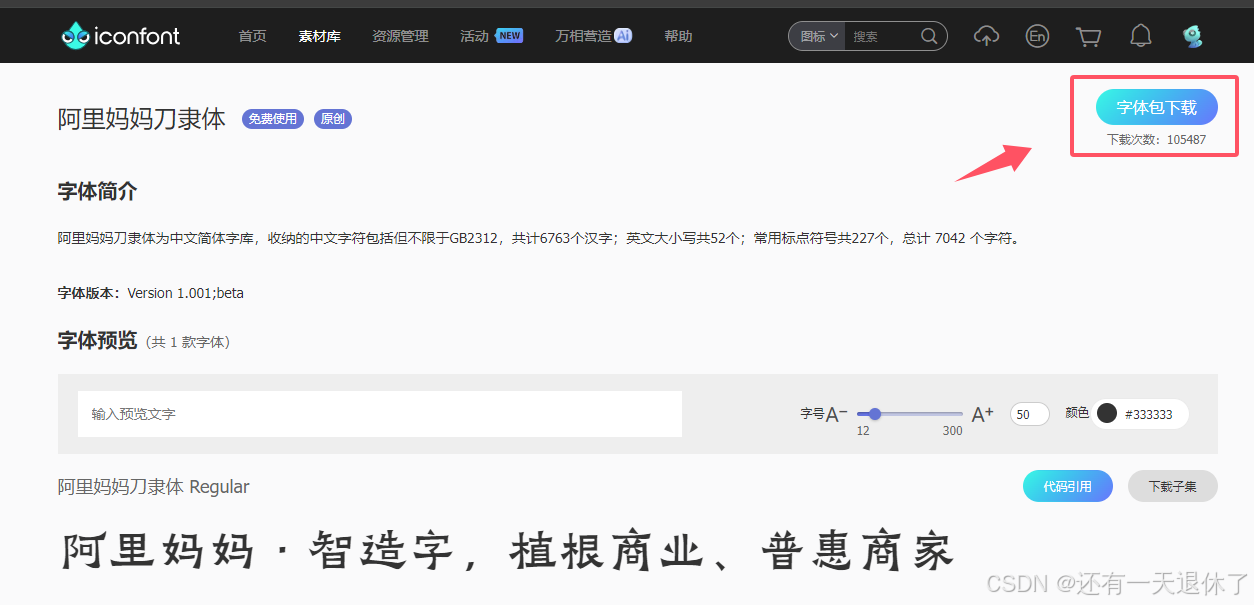The height and width of the screenshot is (605, 1254).
Task: Open notifications bell
Action: coord(1140,36)
